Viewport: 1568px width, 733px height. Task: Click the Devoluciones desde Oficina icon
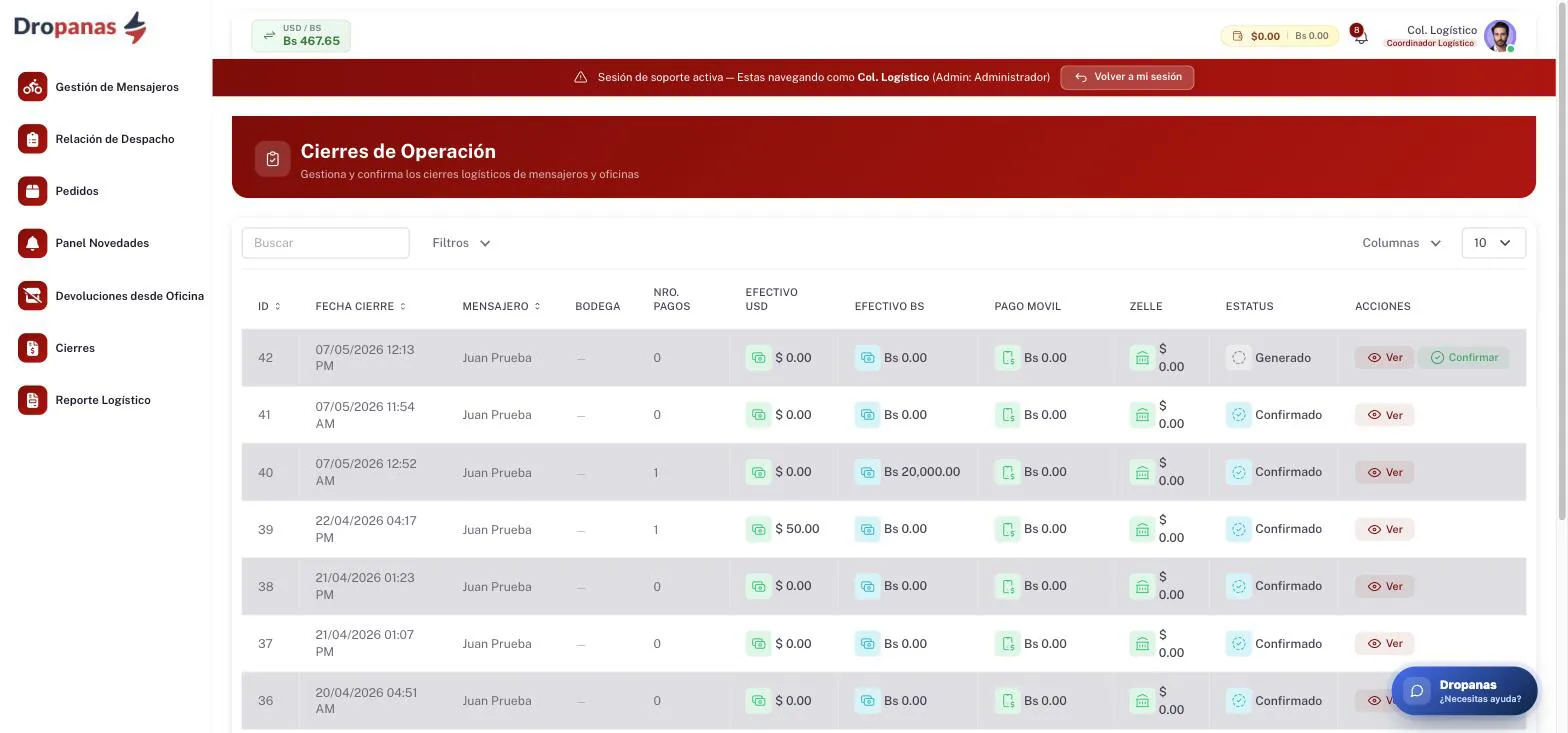tap(32, 296)
